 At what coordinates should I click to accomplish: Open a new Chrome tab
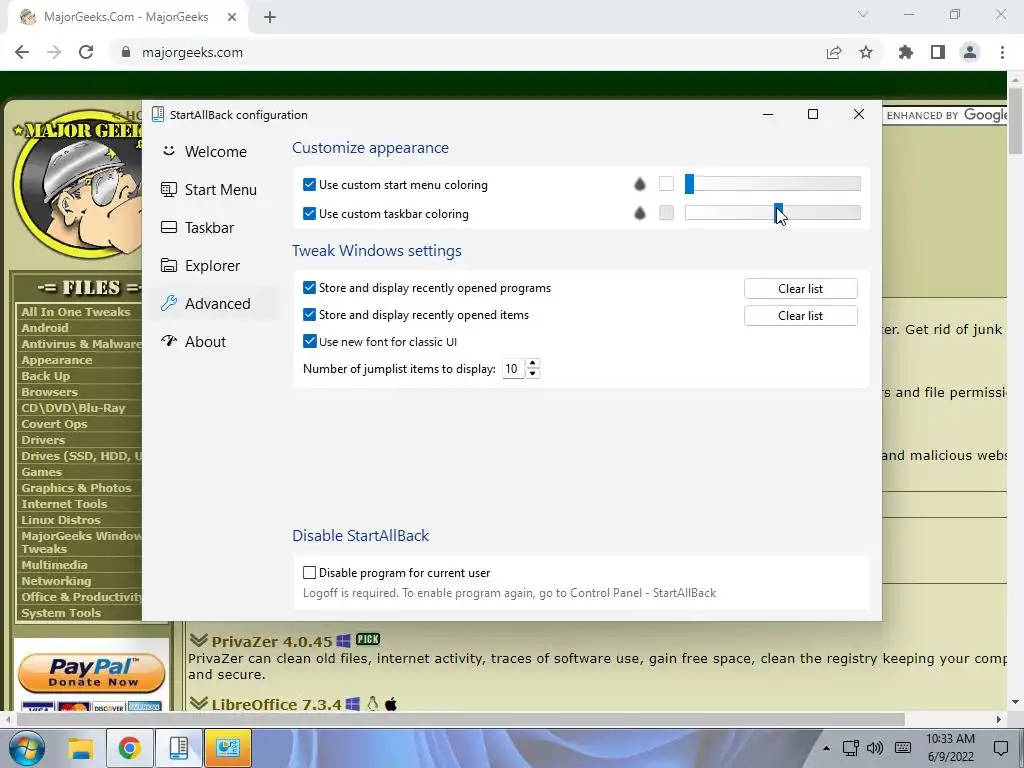(270, 18)
